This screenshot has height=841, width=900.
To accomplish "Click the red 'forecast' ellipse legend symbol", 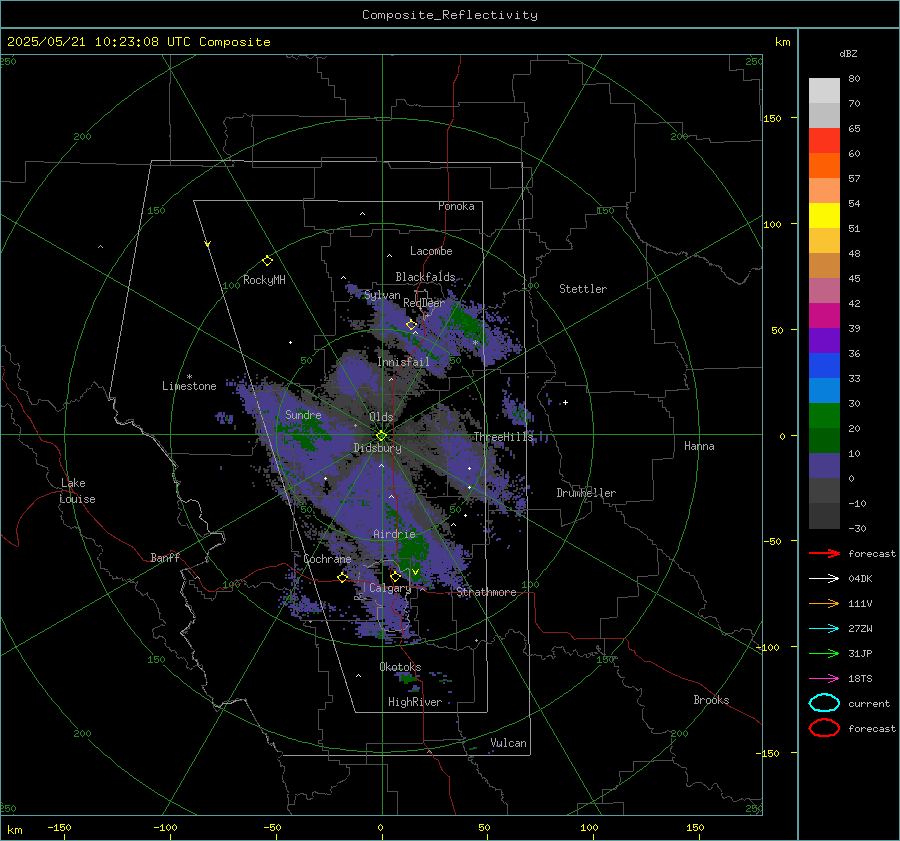I will [x=824, y=728].
